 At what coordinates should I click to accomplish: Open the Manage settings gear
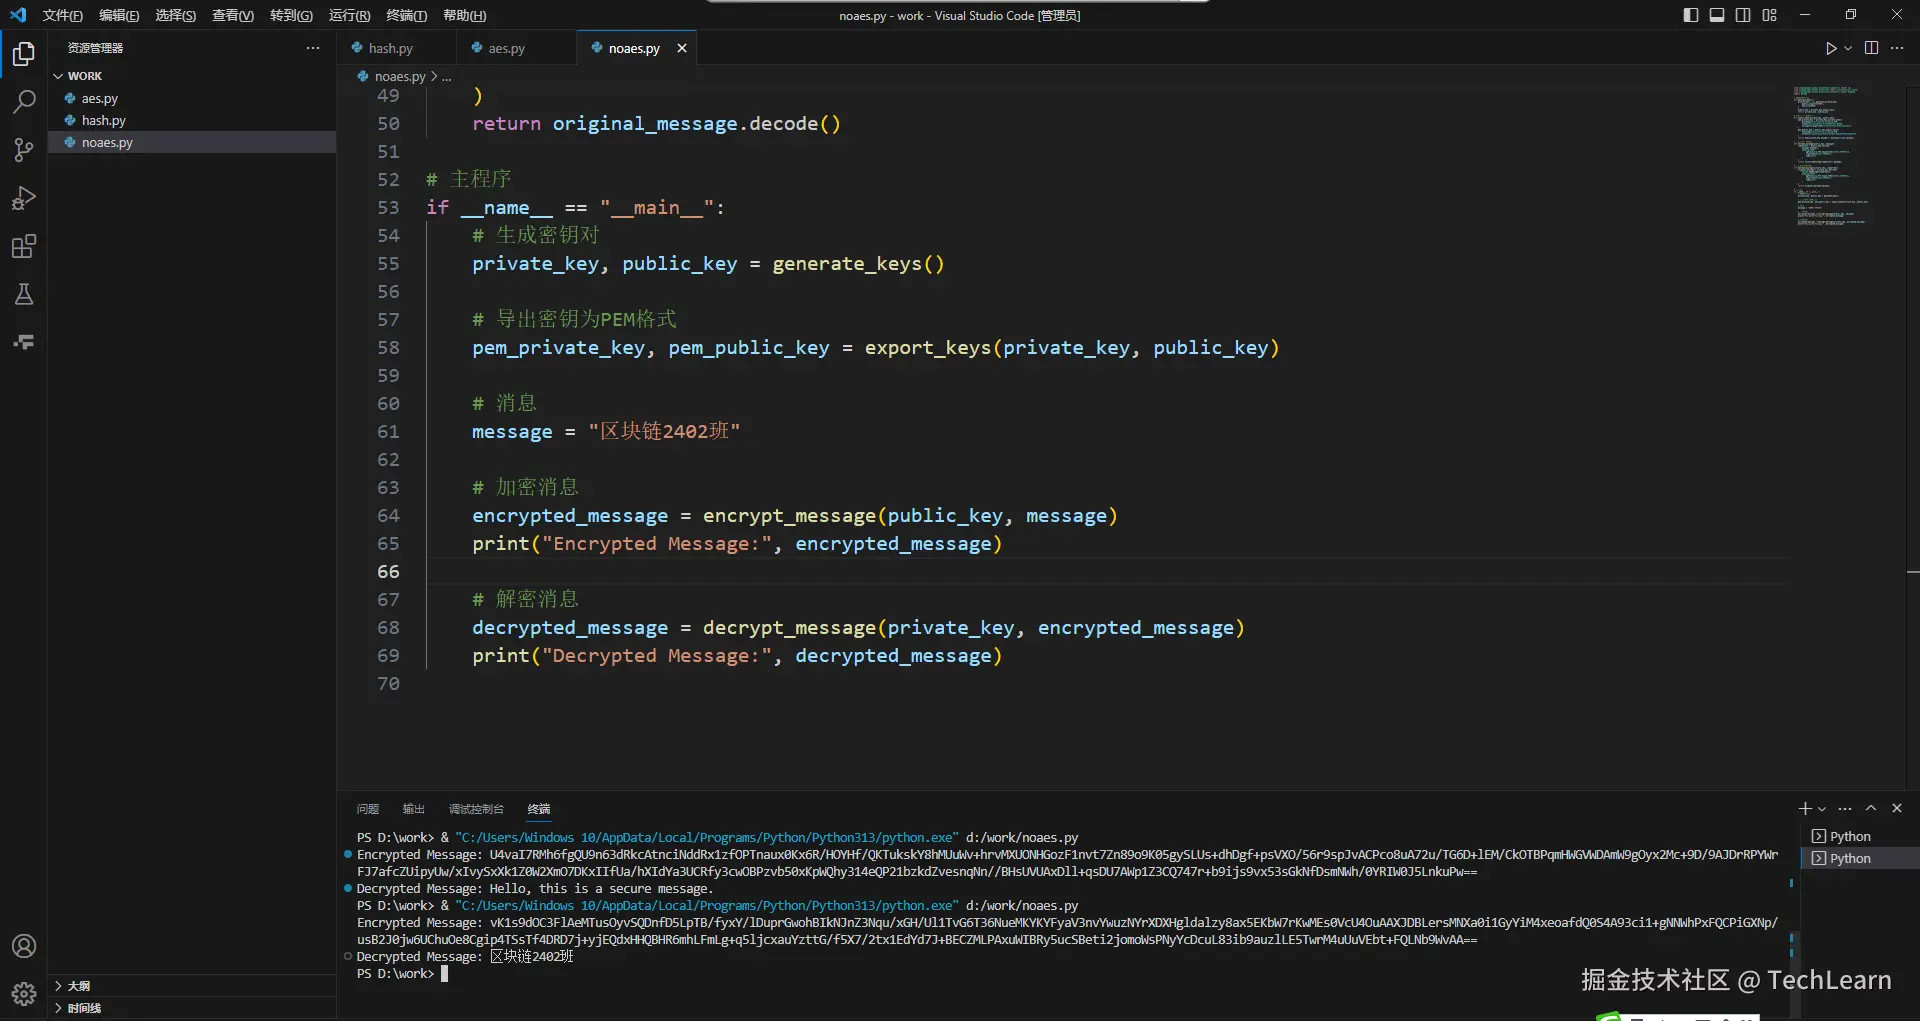[24, 993]
